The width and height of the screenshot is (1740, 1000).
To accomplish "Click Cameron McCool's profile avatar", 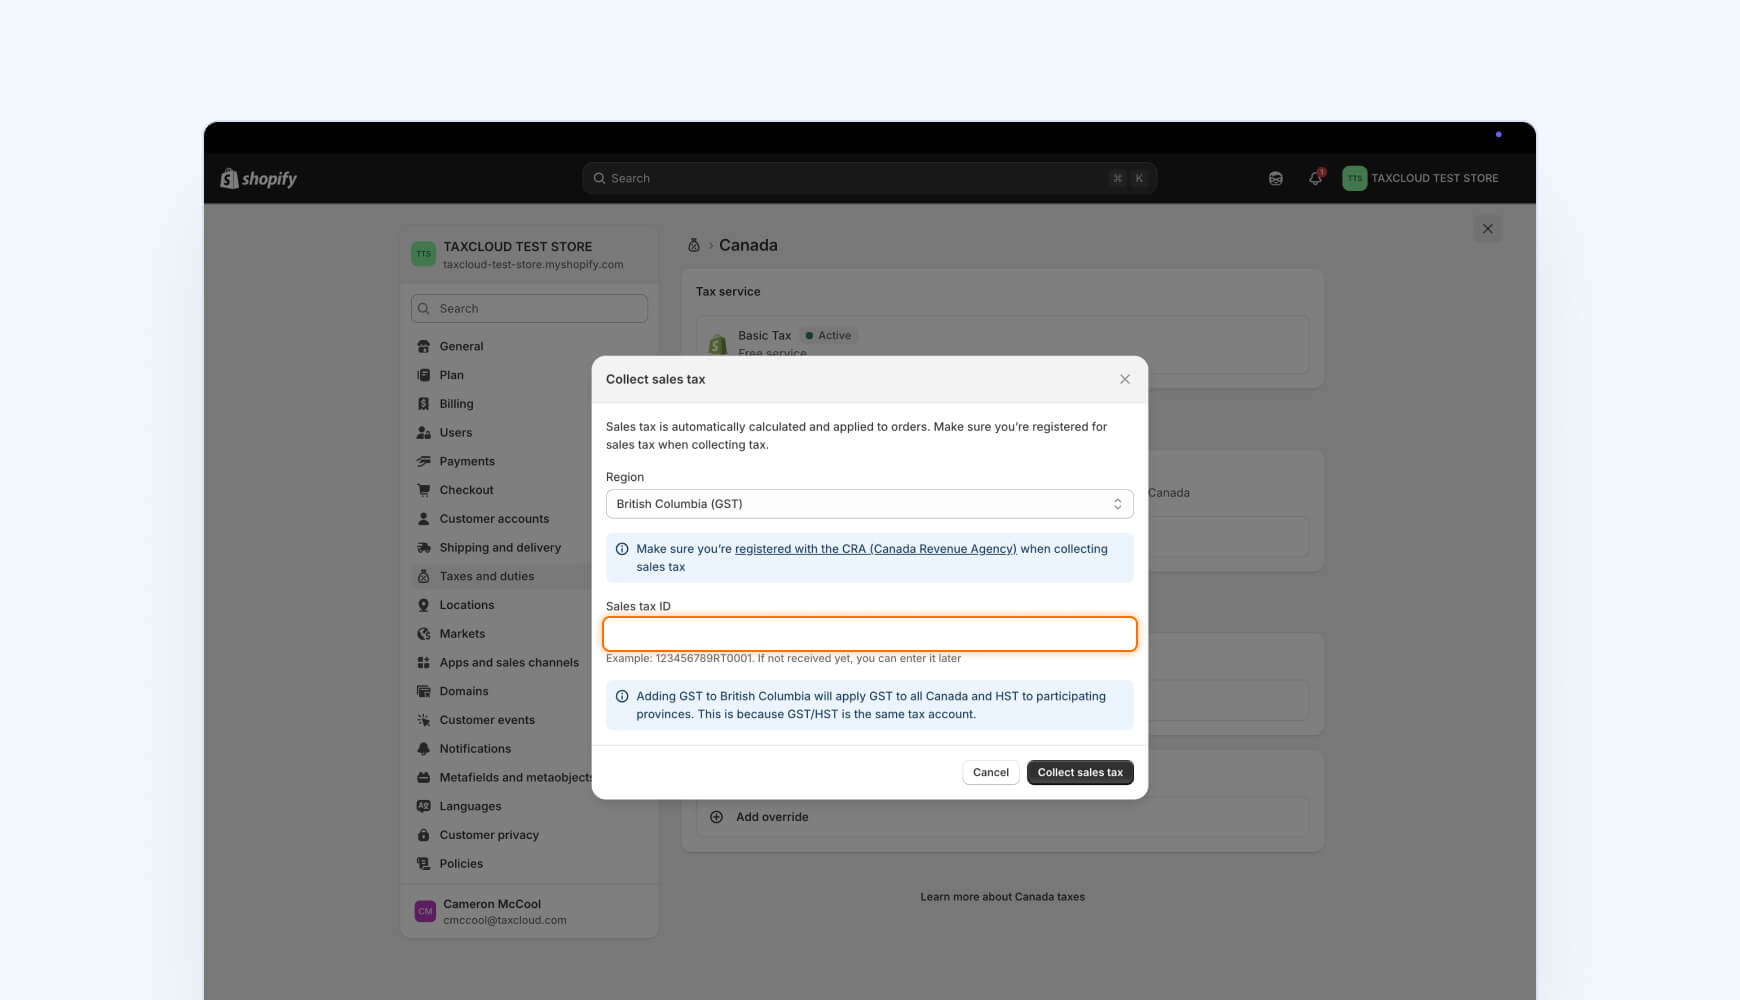I will tap(424, 911).
